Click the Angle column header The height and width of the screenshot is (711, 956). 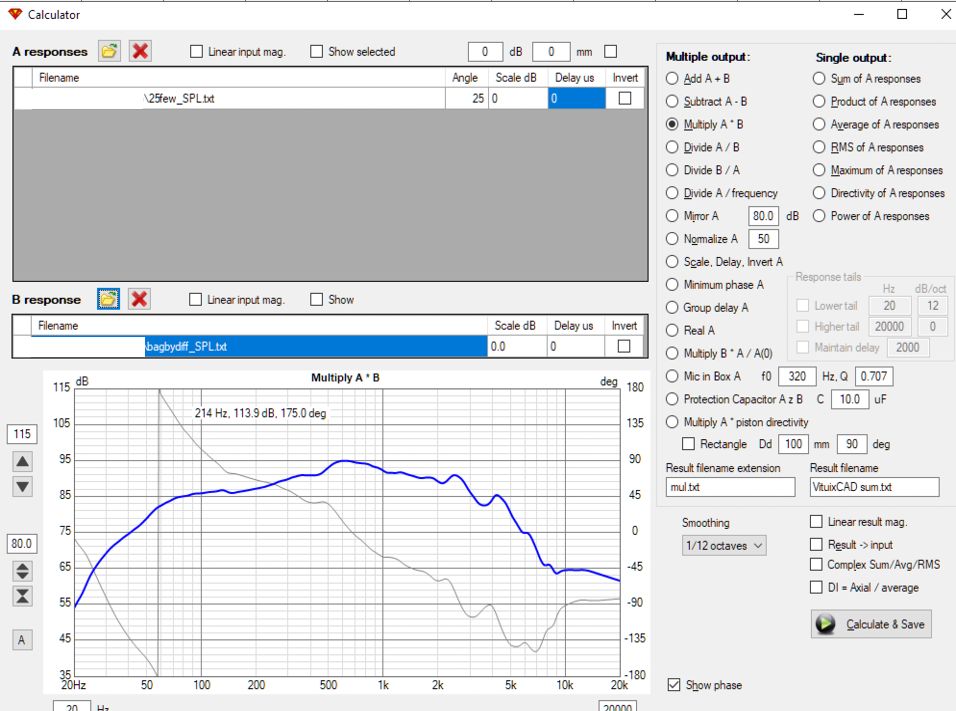pos(466,77)
